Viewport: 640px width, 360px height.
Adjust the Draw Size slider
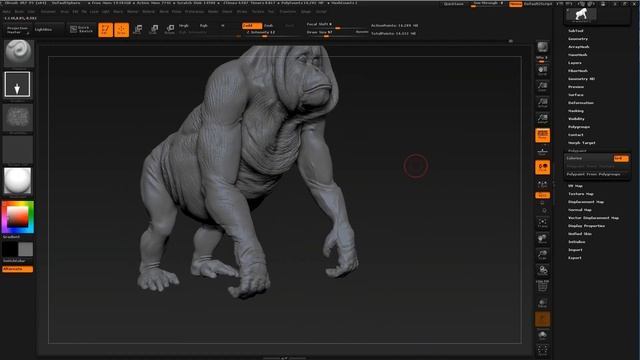[x=337, y=33]
